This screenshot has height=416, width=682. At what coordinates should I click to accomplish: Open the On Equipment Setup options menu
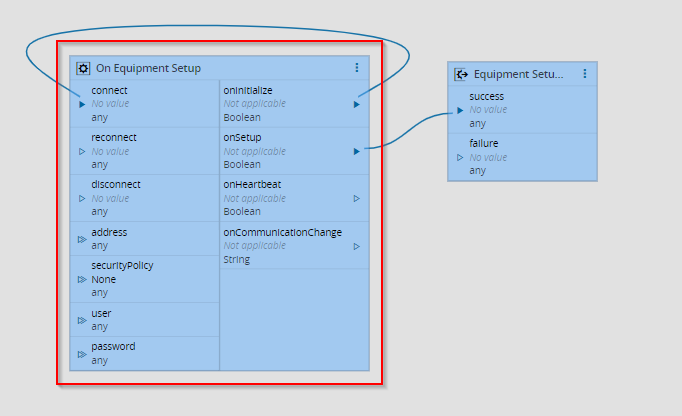click(x=357, y=68)
